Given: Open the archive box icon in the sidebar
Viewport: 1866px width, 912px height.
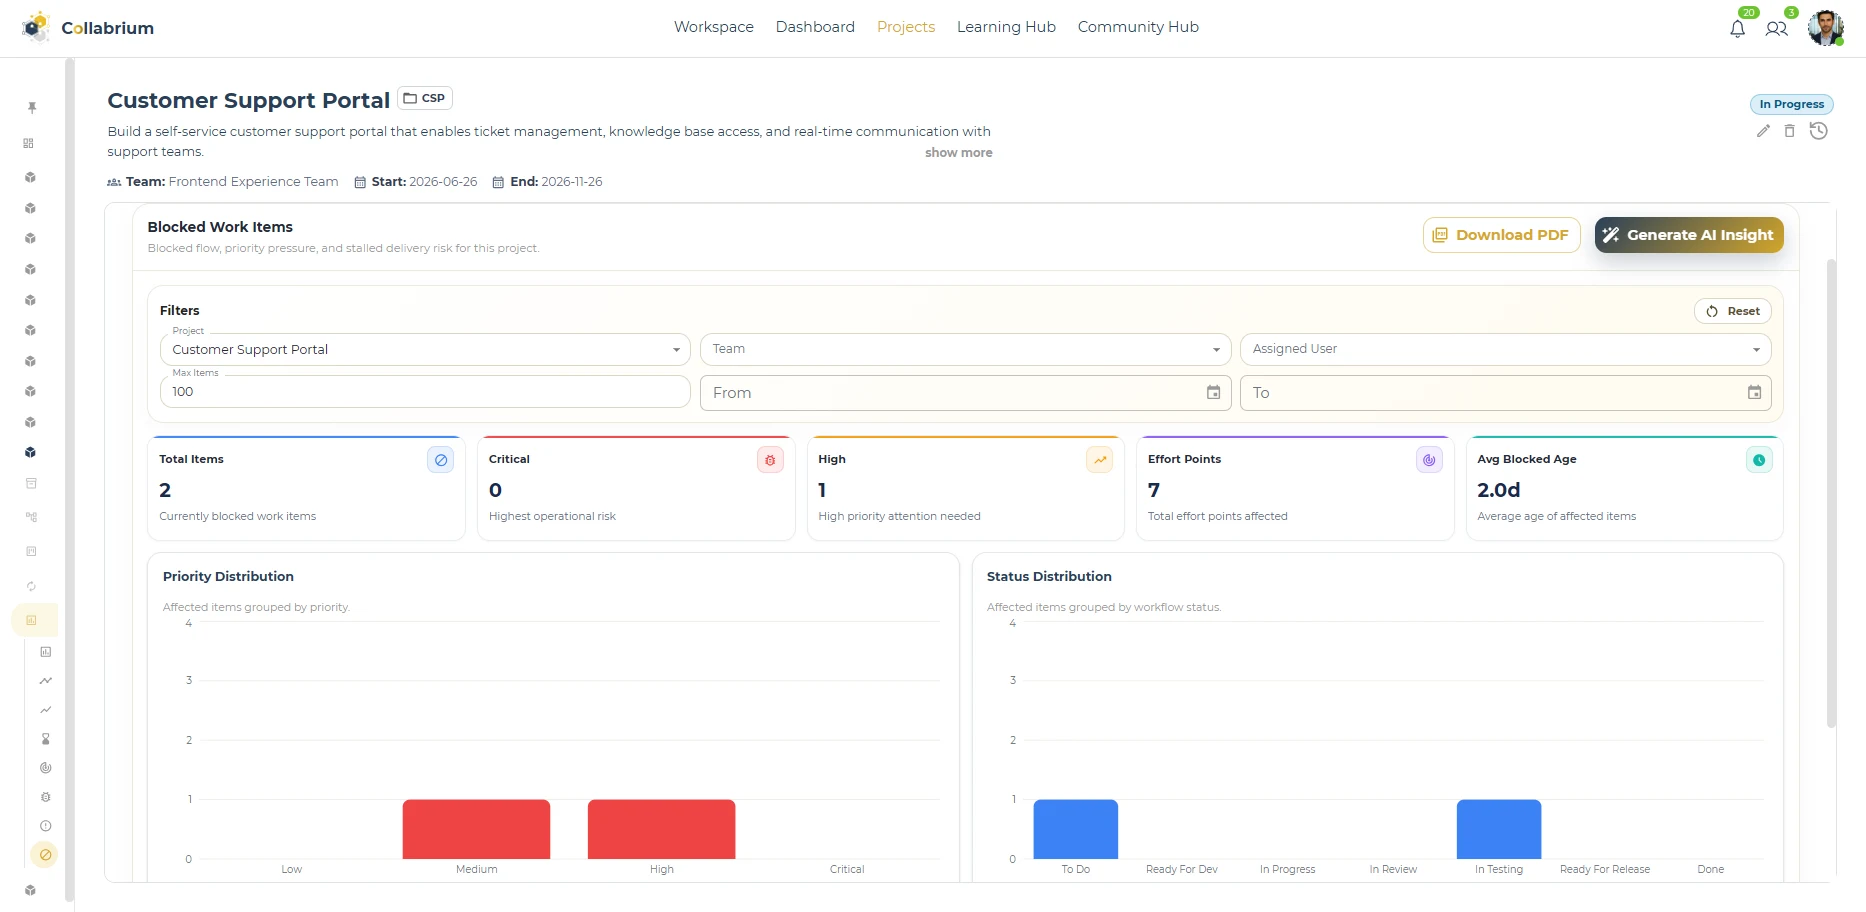Looking at the screenshot, I should coord(31,483).
